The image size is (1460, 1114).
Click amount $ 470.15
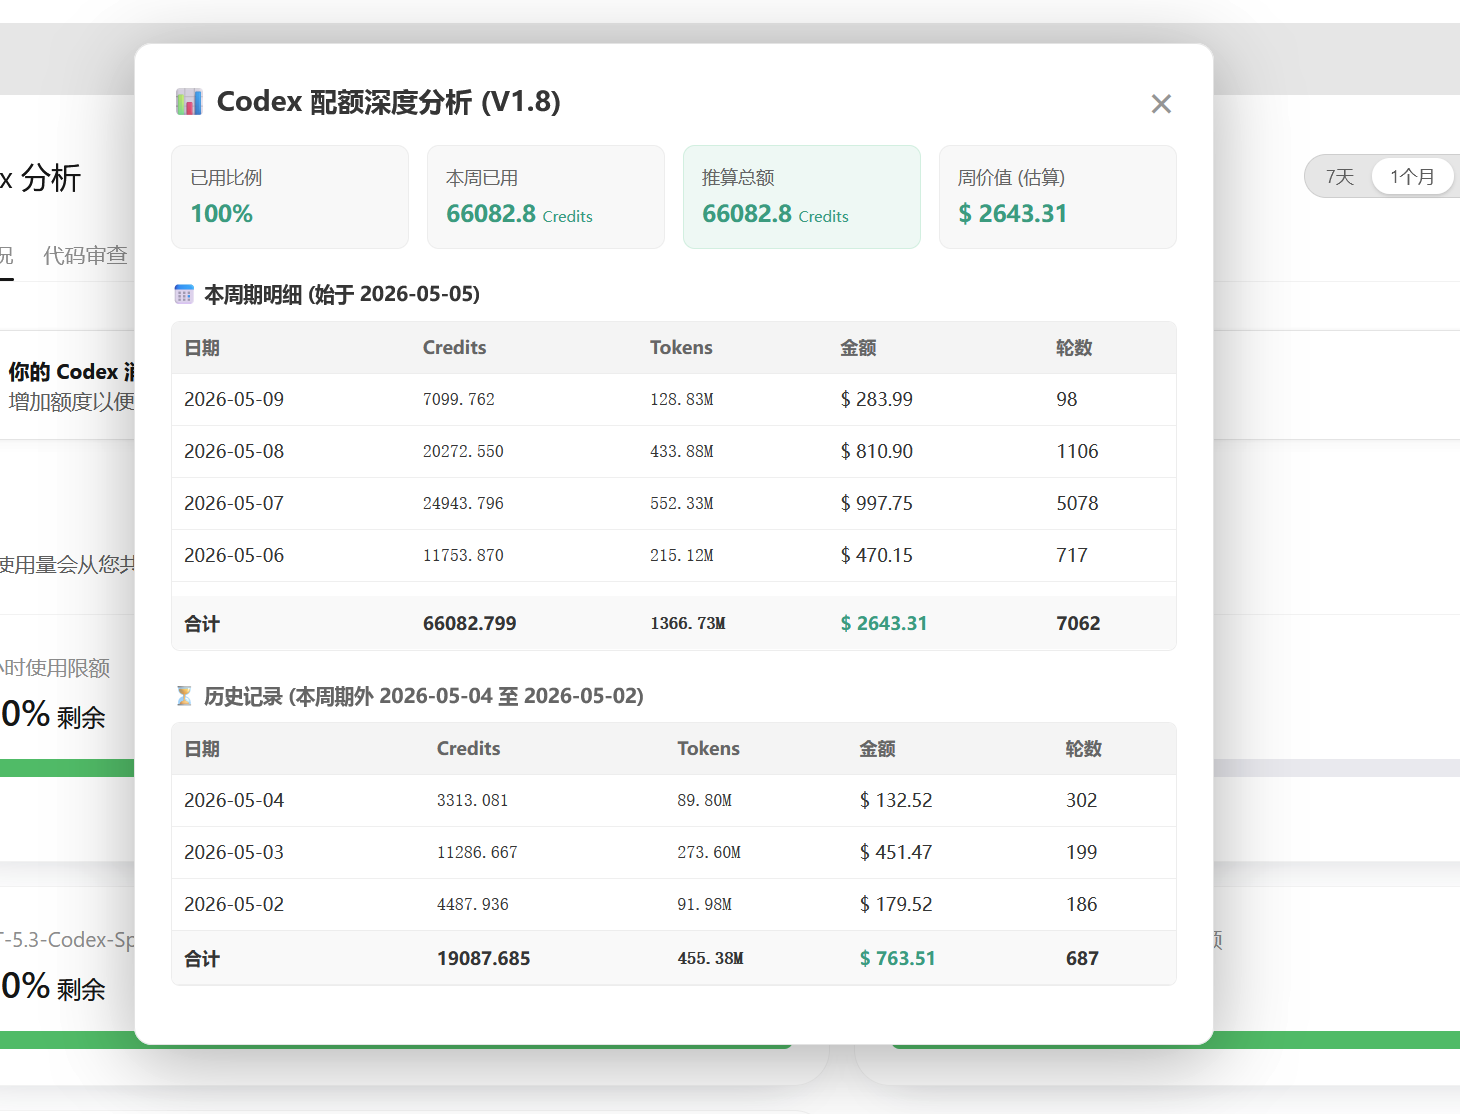876,555
